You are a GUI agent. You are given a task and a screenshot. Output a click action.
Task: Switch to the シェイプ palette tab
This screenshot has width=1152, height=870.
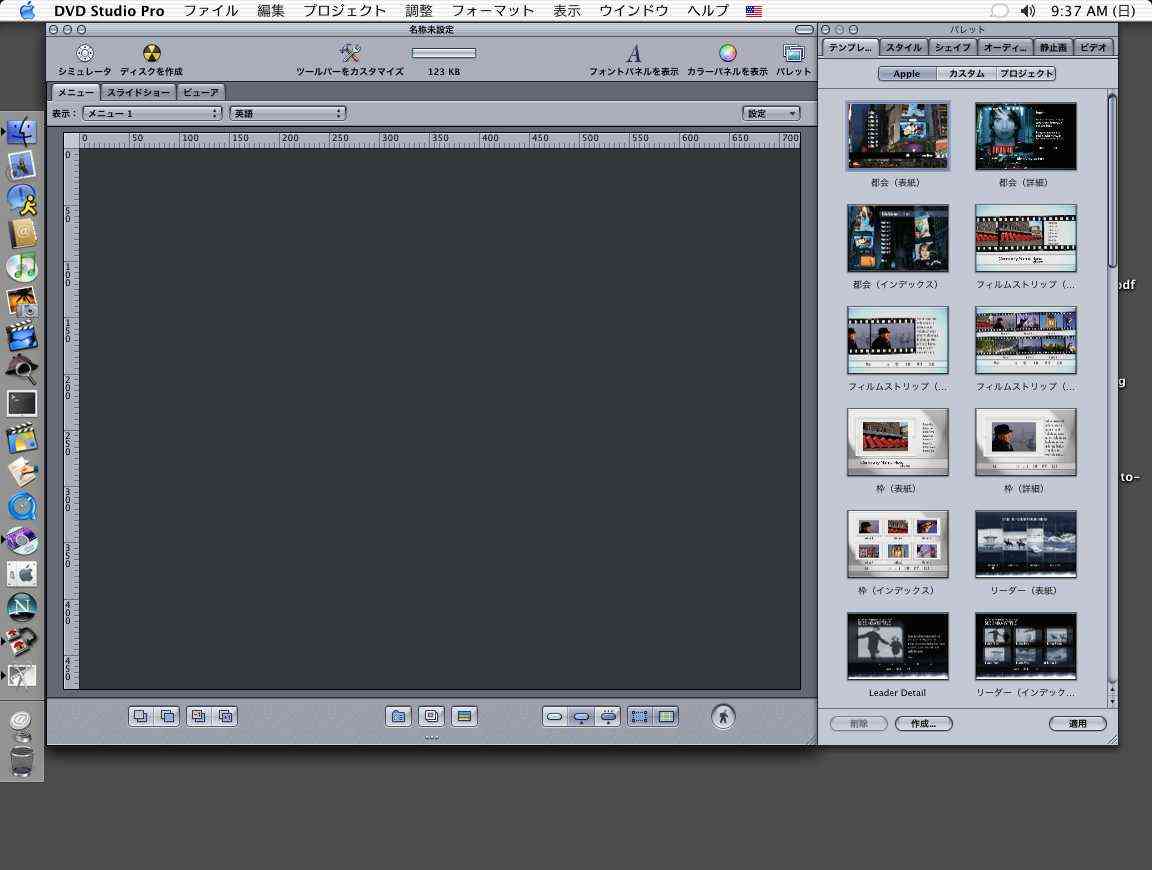click(953, 47)
